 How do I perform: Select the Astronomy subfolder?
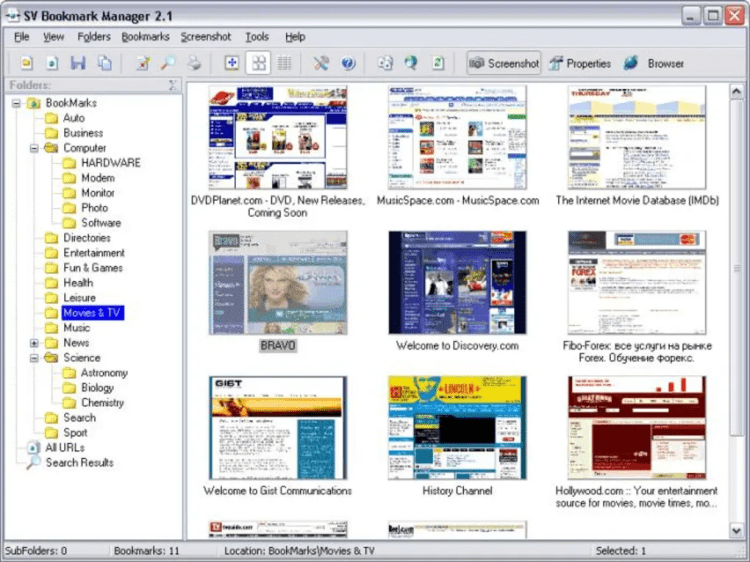(104, 373)
